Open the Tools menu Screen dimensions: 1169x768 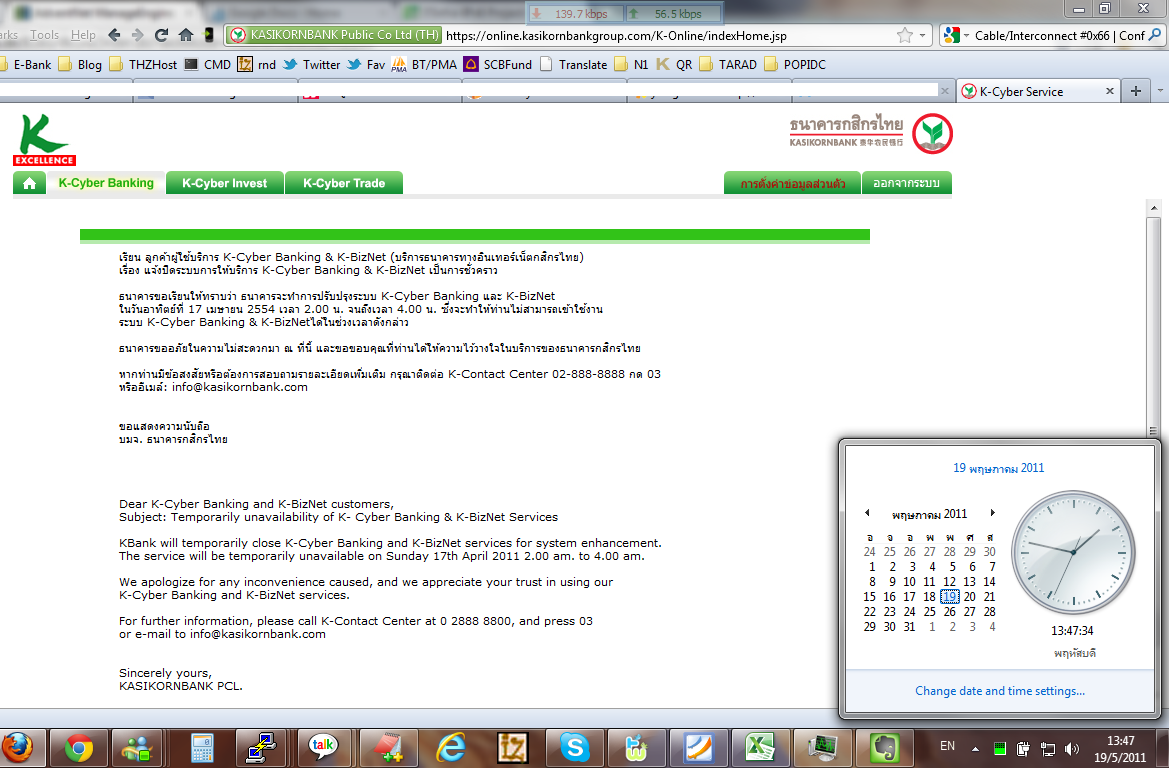44,35
